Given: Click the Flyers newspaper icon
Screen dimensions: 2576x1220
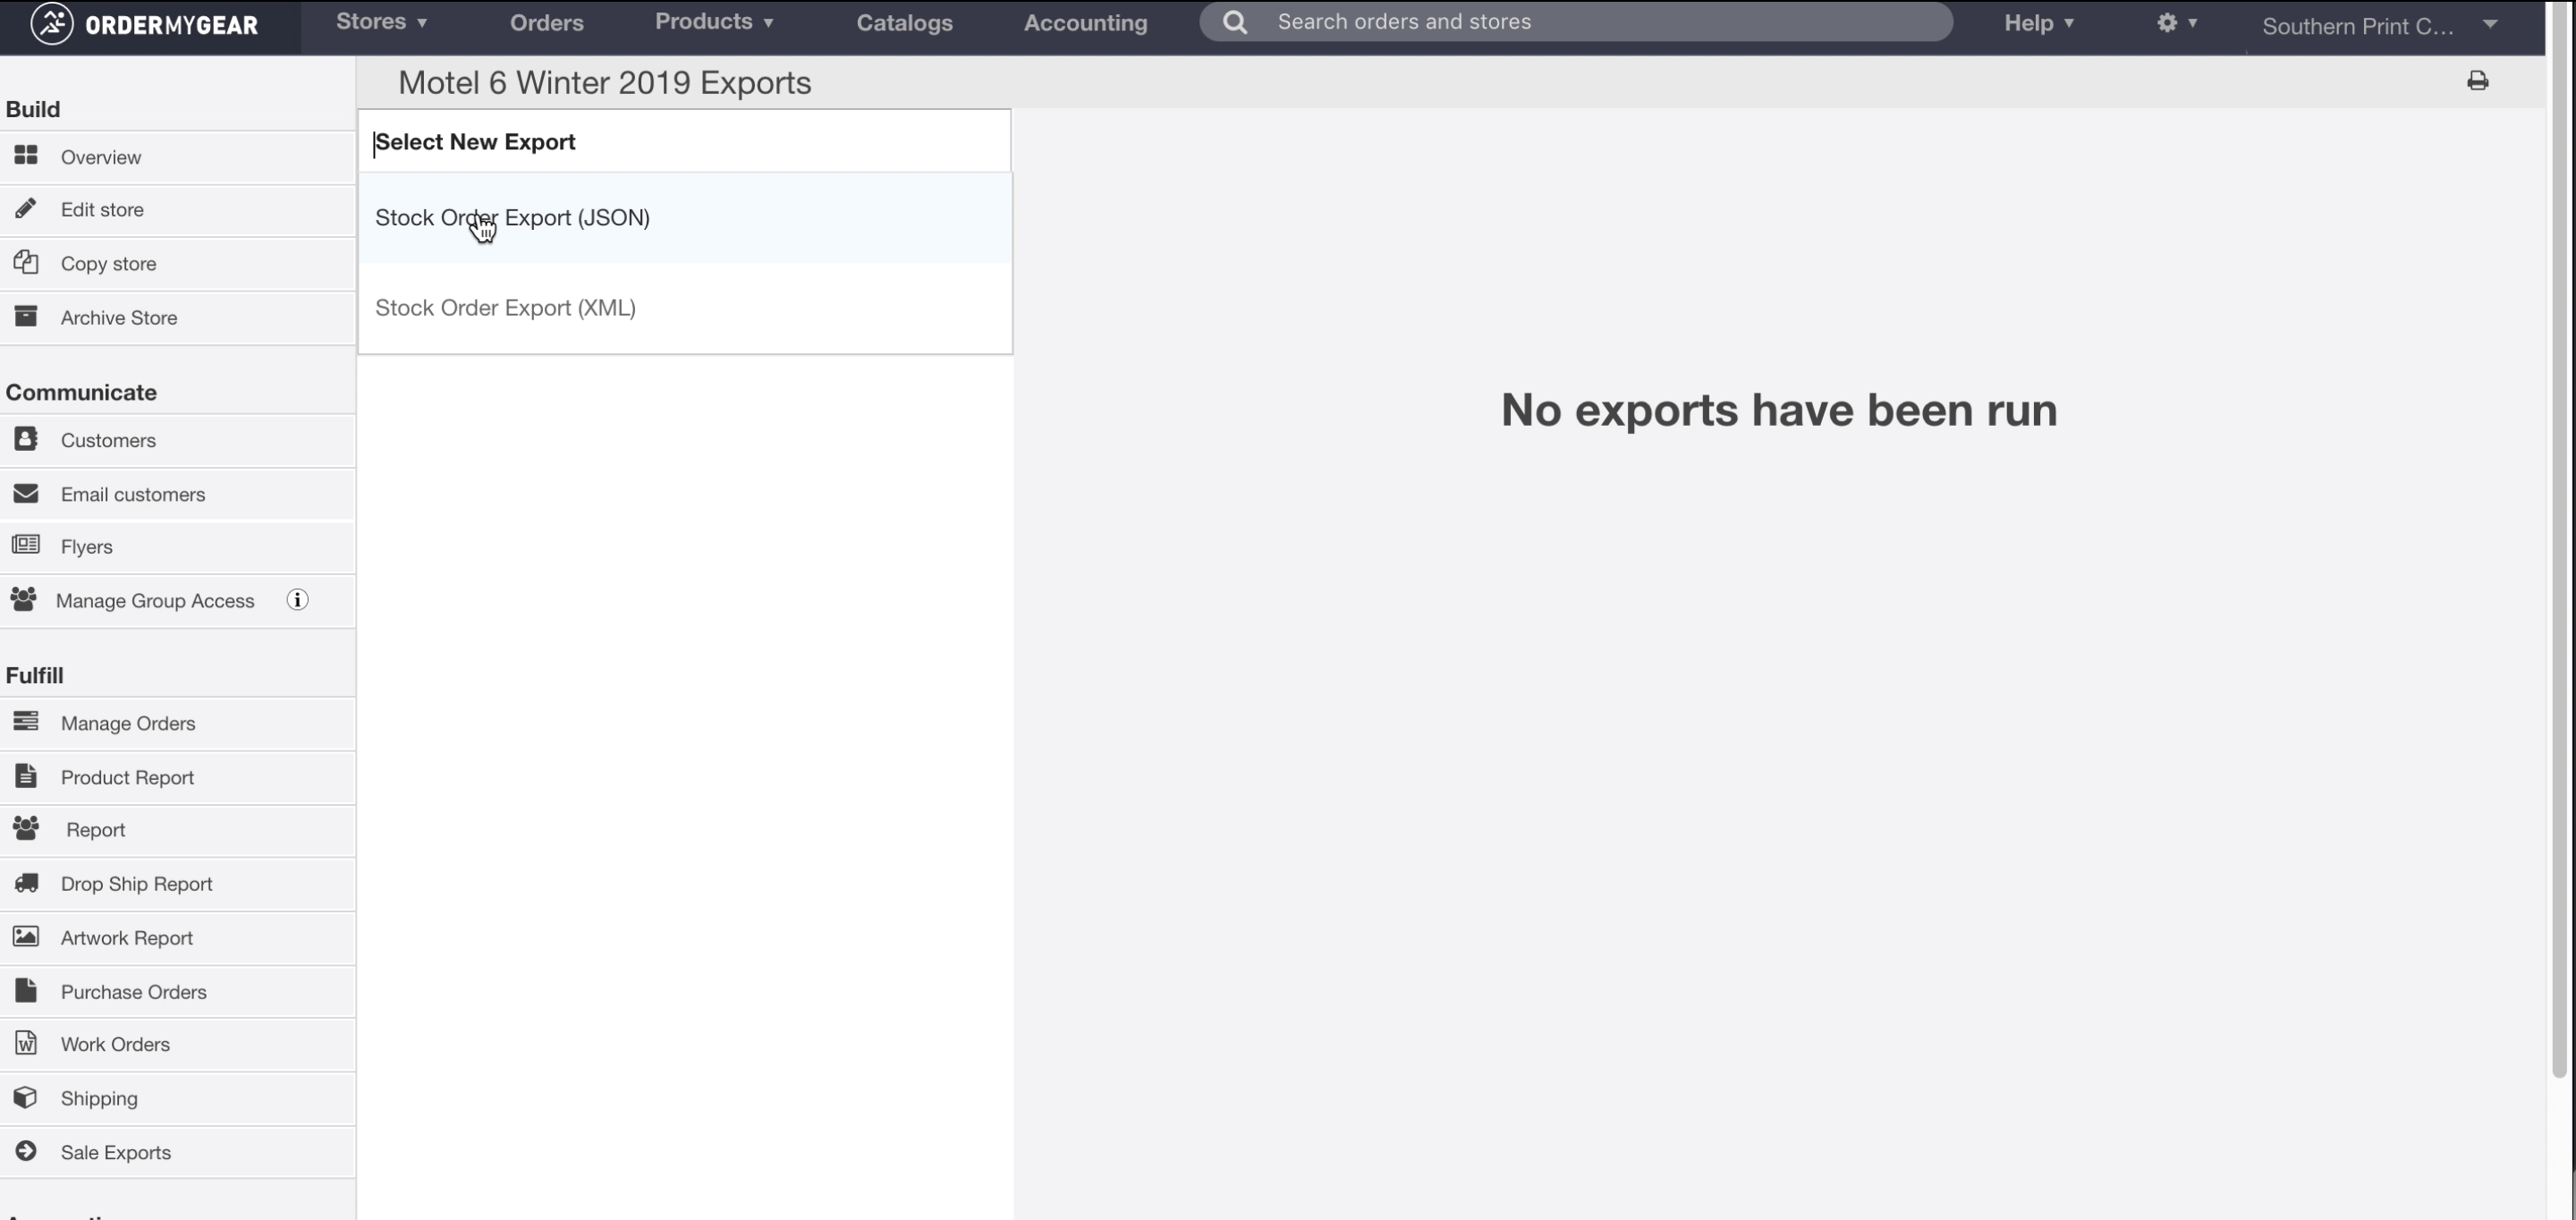Looking at the screenshot, I should point(26,545).
